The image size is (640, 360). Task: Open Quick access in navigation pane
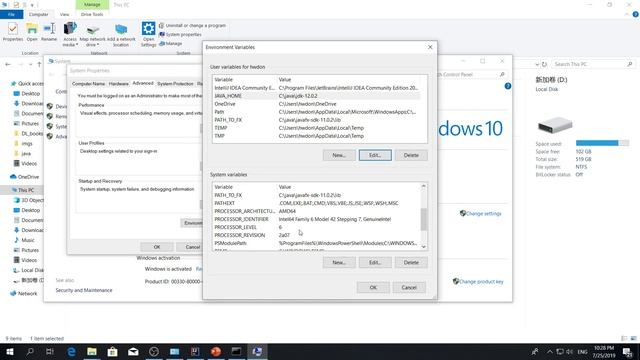[27, 83]
